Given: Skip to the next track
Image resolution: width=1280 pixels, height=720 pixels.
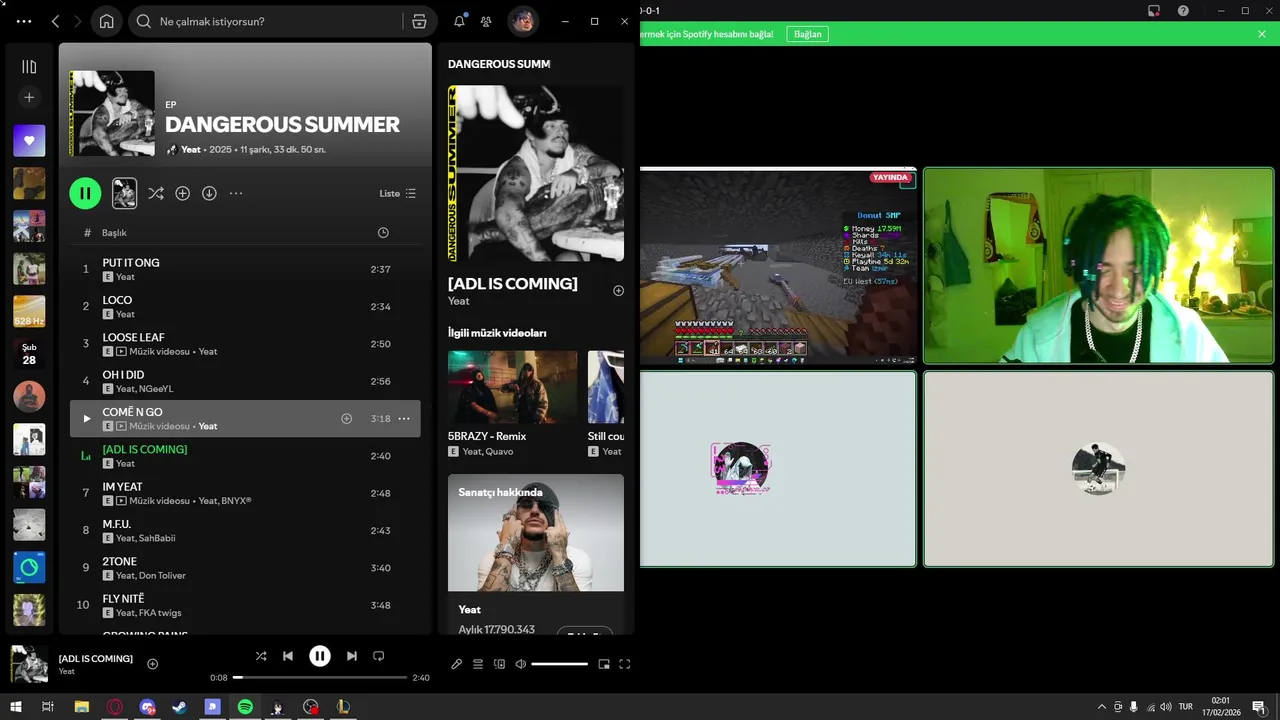Looking at the screenshot, I should pyautogui.click(x=352, y=656).
